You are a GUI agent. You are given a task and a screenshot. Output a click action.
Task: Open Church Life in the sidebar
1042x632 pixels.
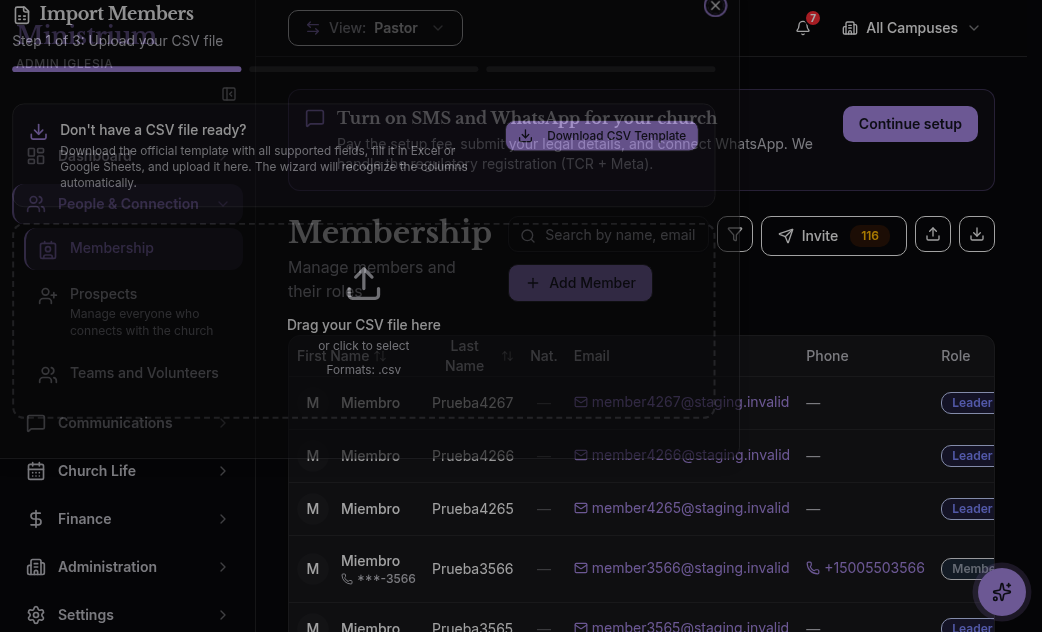(x=128, y=471)
